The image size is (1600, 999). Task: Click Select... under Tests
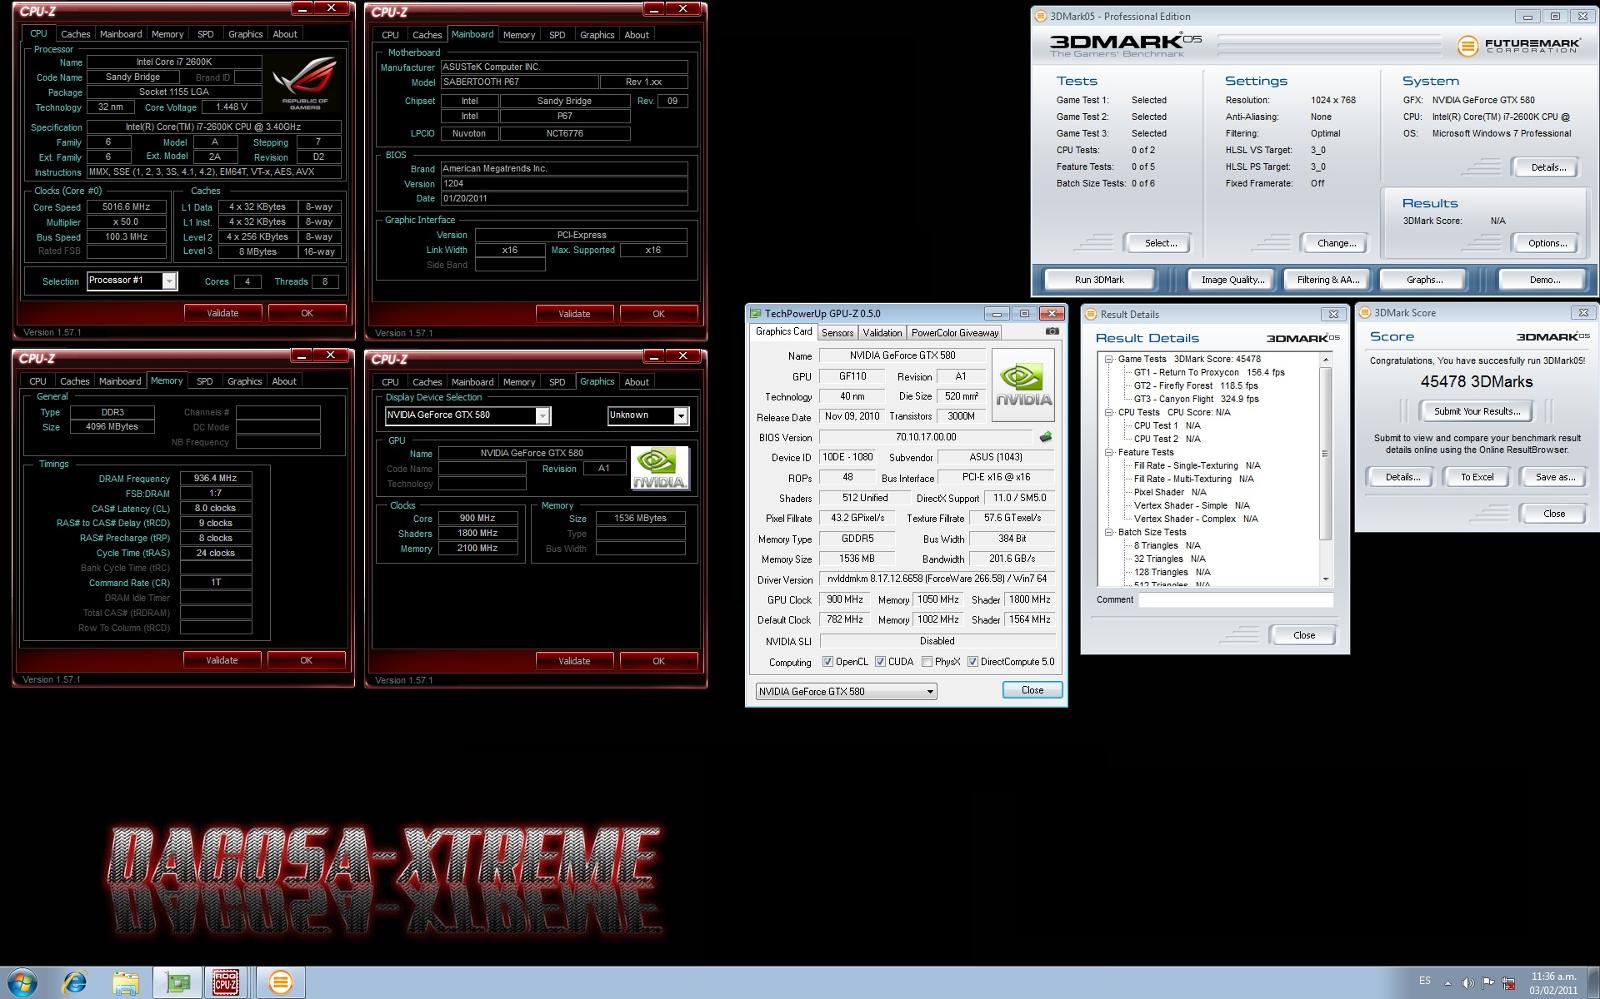(x=1160, y=243)
